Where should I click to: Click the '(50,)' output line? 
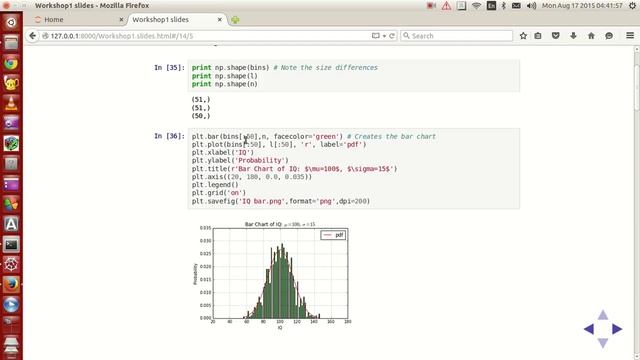click(201, 116)
